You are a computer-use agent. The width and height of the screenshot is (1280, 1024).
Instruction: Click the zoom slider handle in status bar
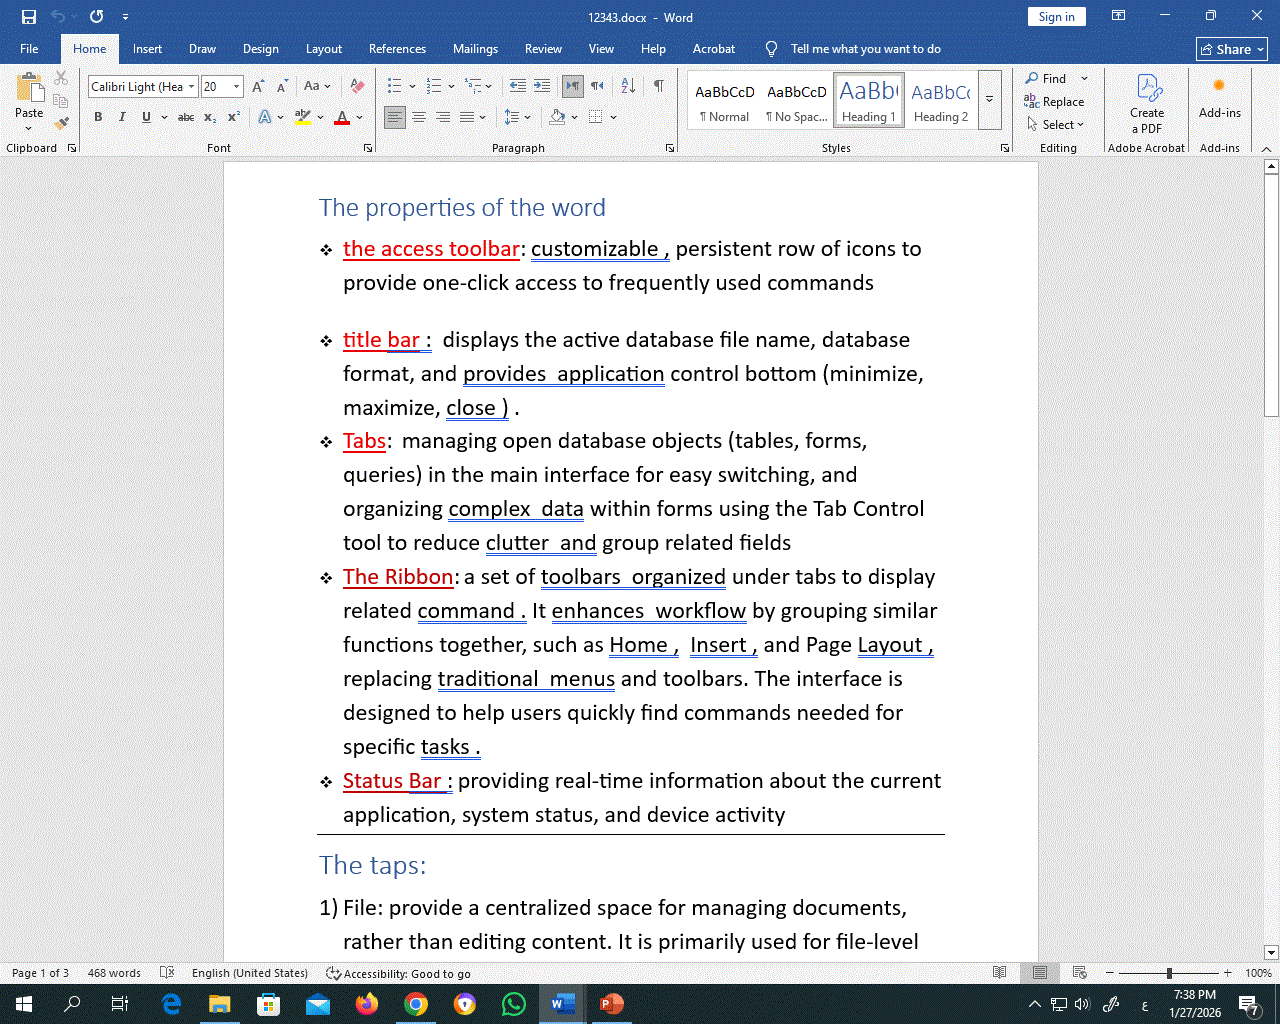1169,973
